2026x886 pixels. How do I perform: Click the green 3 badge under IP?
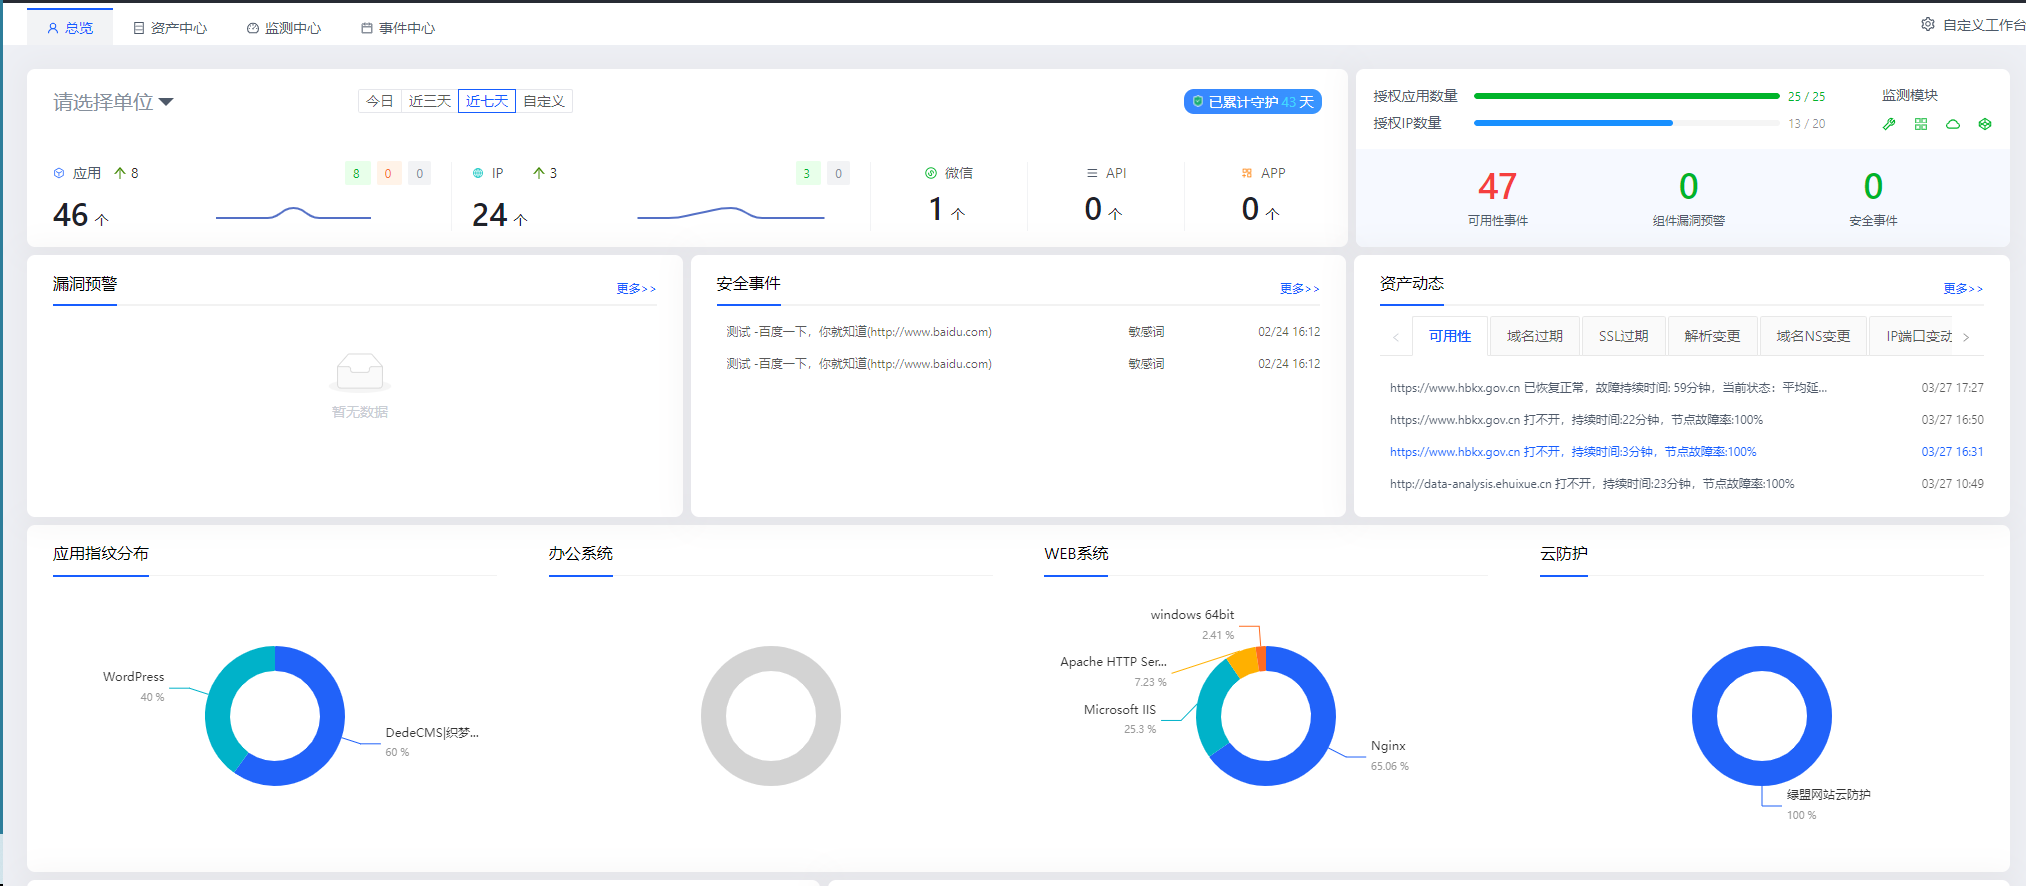click(807, 174)
